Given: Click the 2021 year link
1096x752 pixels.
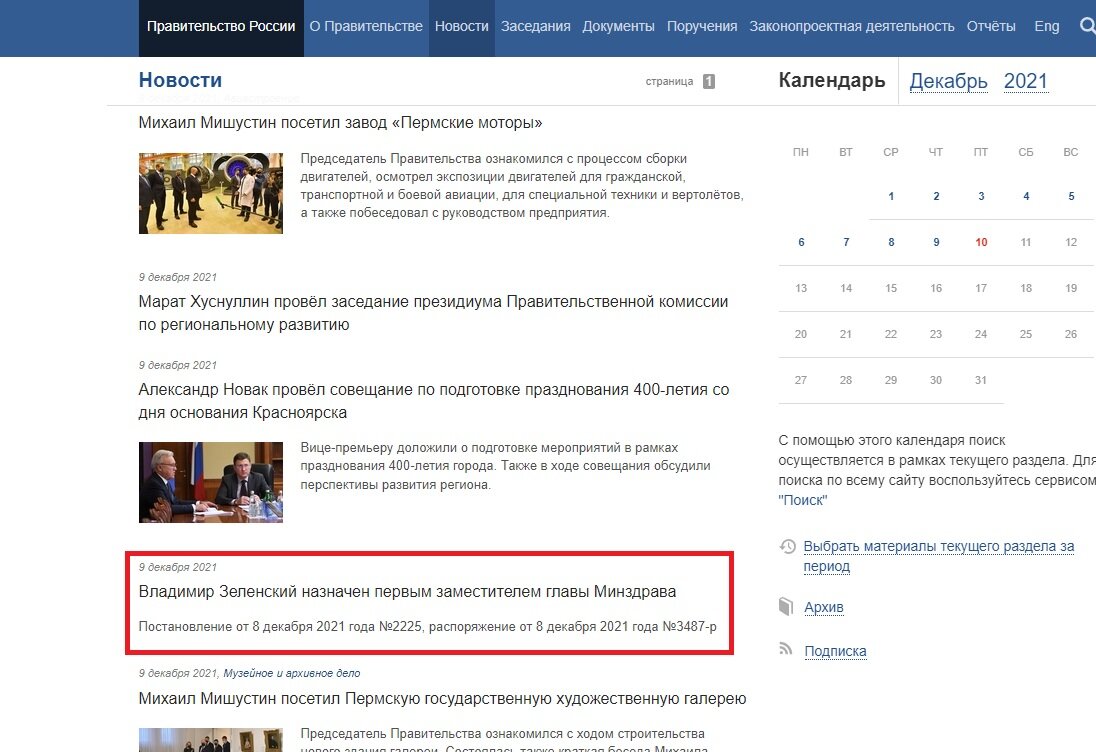Looking at the screenshot, I should pos(1026,81).
